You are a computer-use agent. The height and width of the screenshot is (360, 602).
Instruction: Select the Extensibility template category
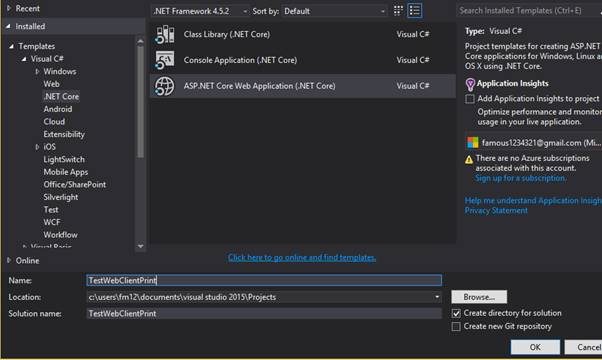(64, 134)
